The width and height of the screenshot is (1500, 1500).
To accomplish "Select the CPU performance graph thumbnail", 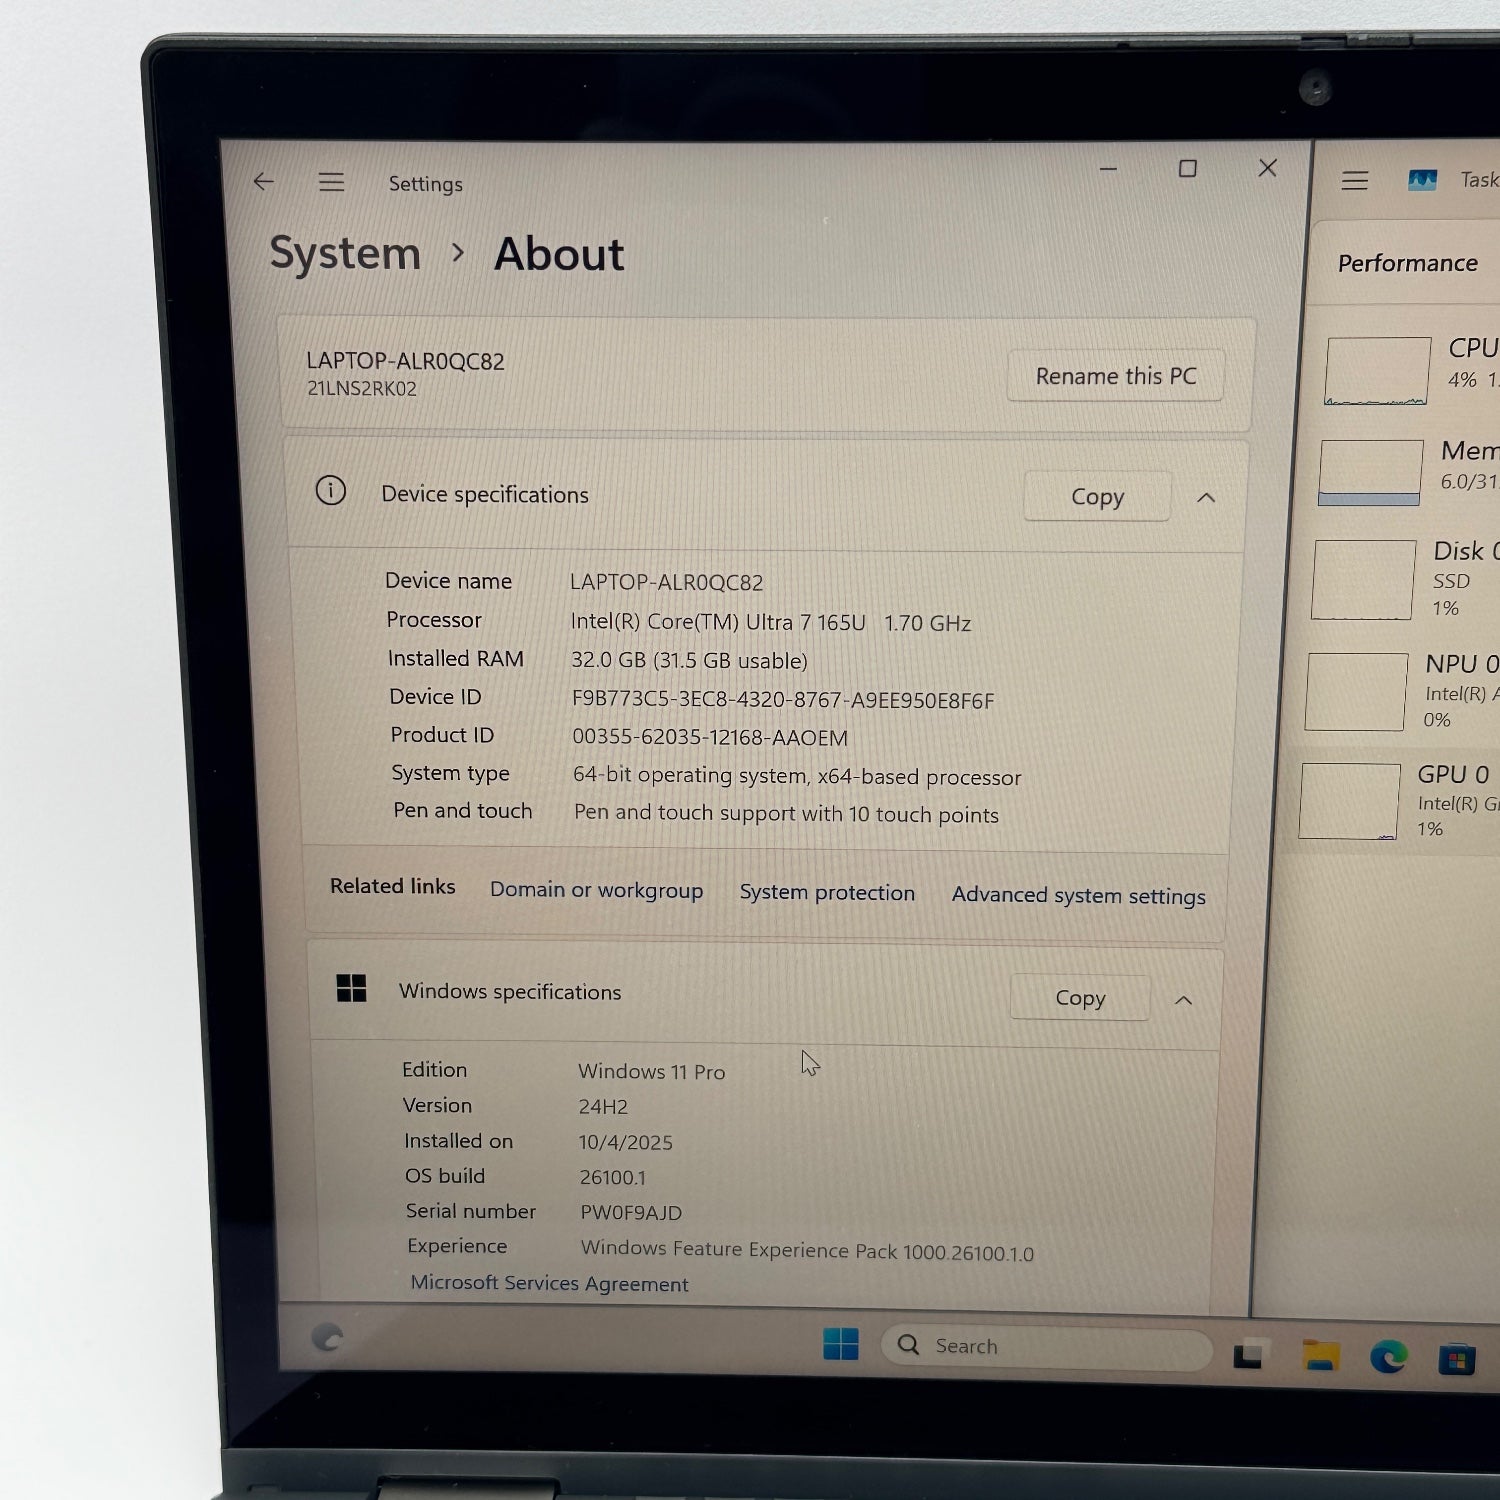I will tap(1378, 371).
